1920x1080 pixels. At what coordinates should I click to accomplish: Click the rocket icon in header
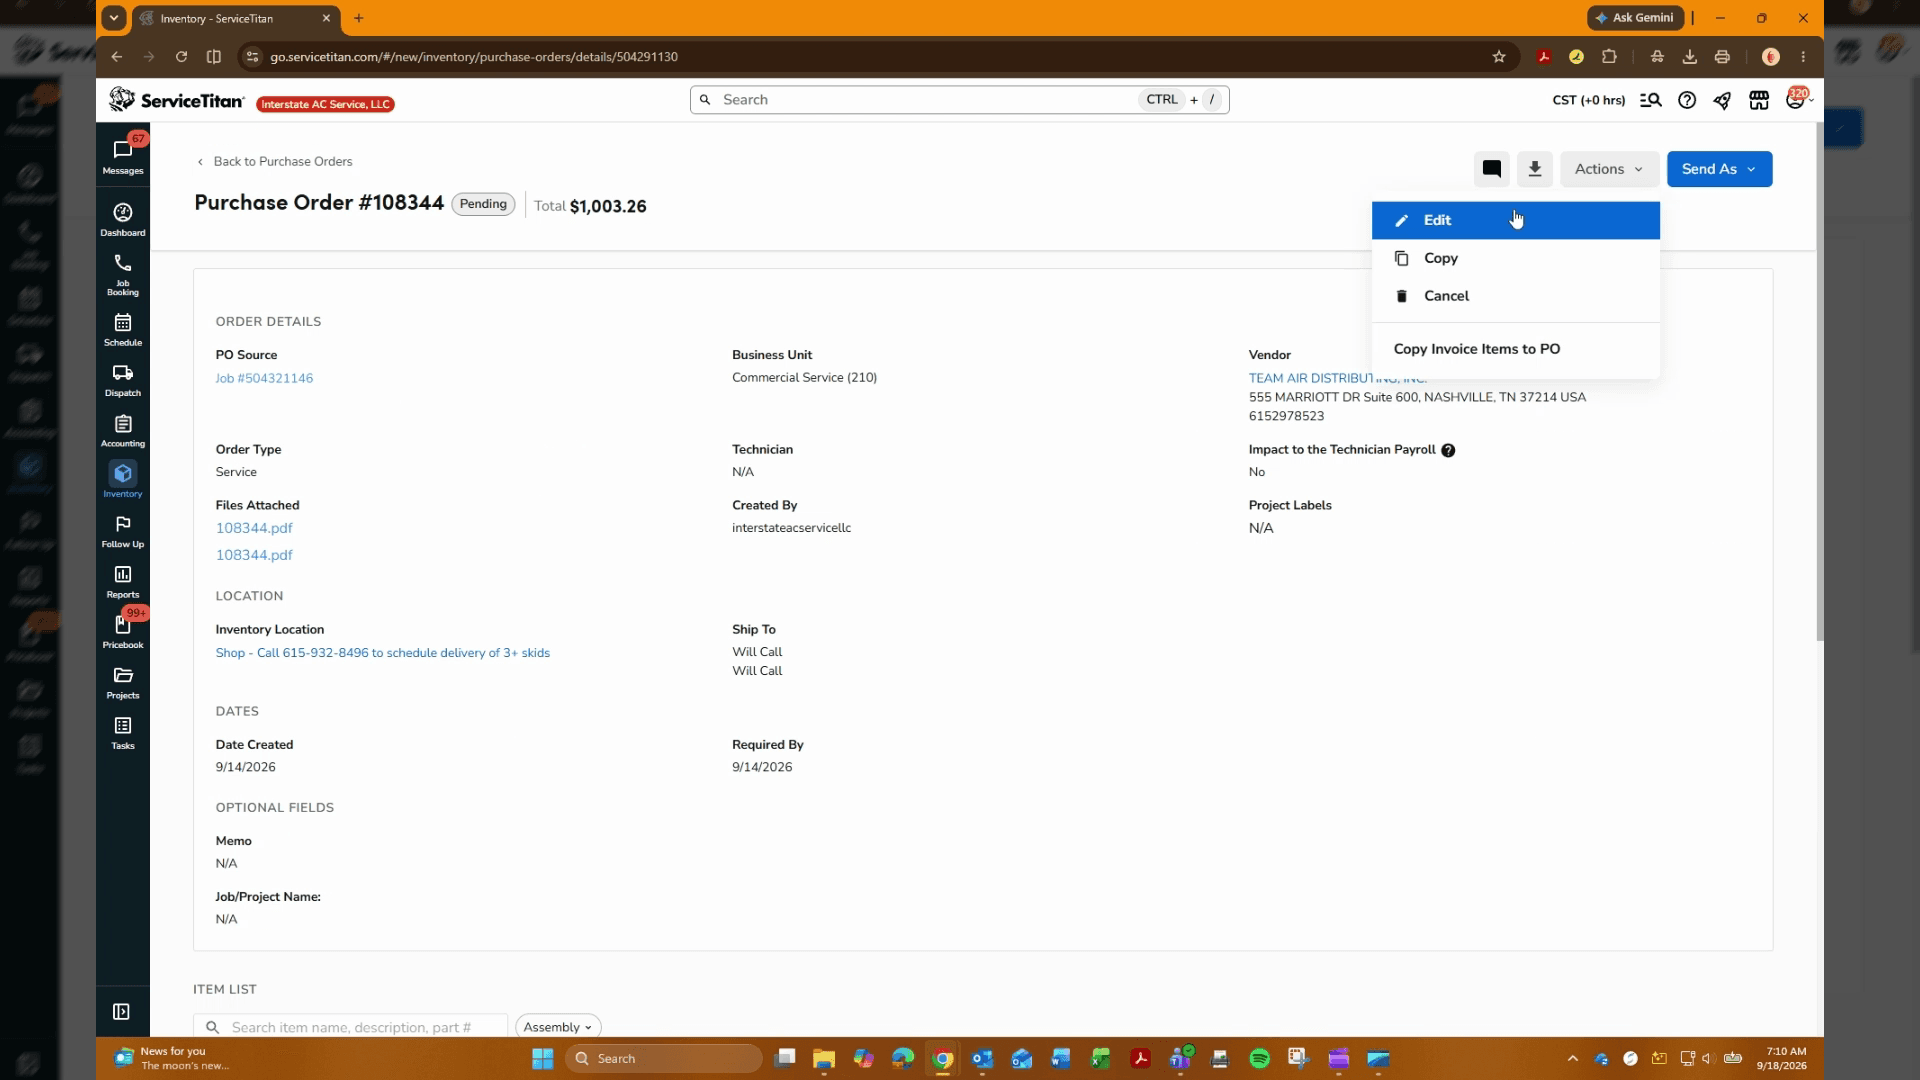tap(1722, 100)
